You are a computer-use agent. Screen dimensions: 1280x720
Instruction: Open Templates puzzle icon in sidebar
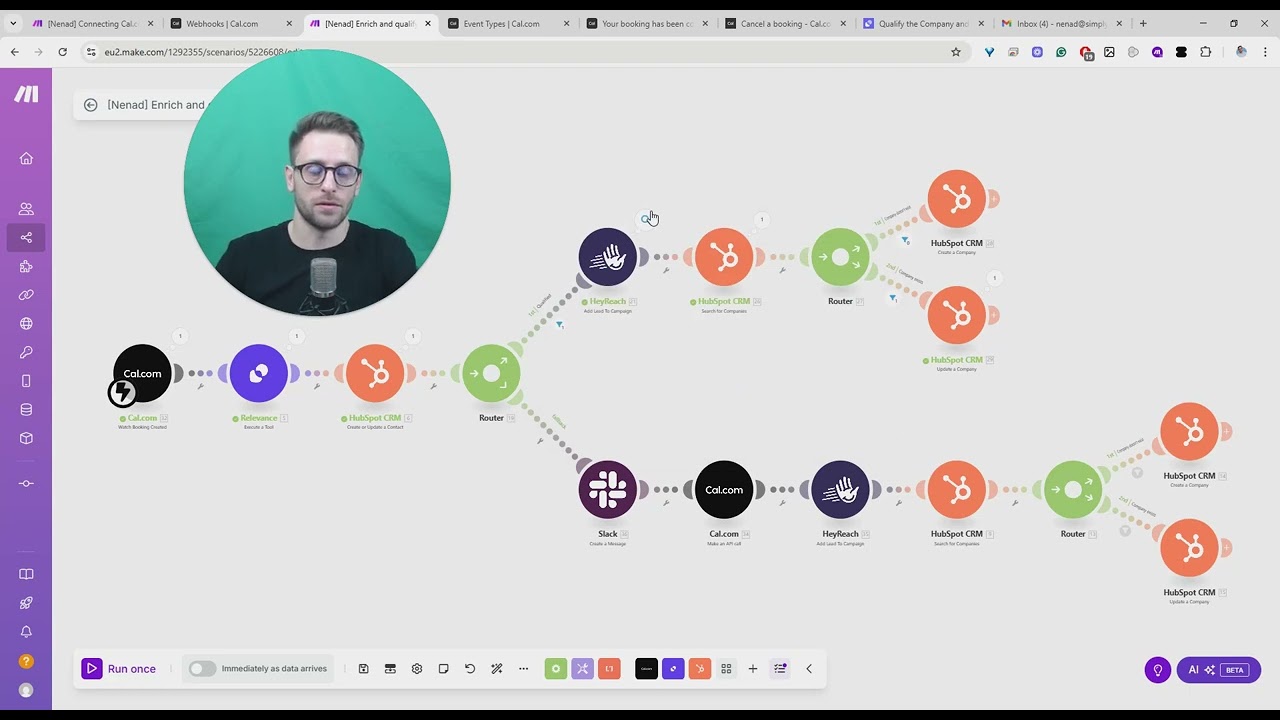pos(26,266)
